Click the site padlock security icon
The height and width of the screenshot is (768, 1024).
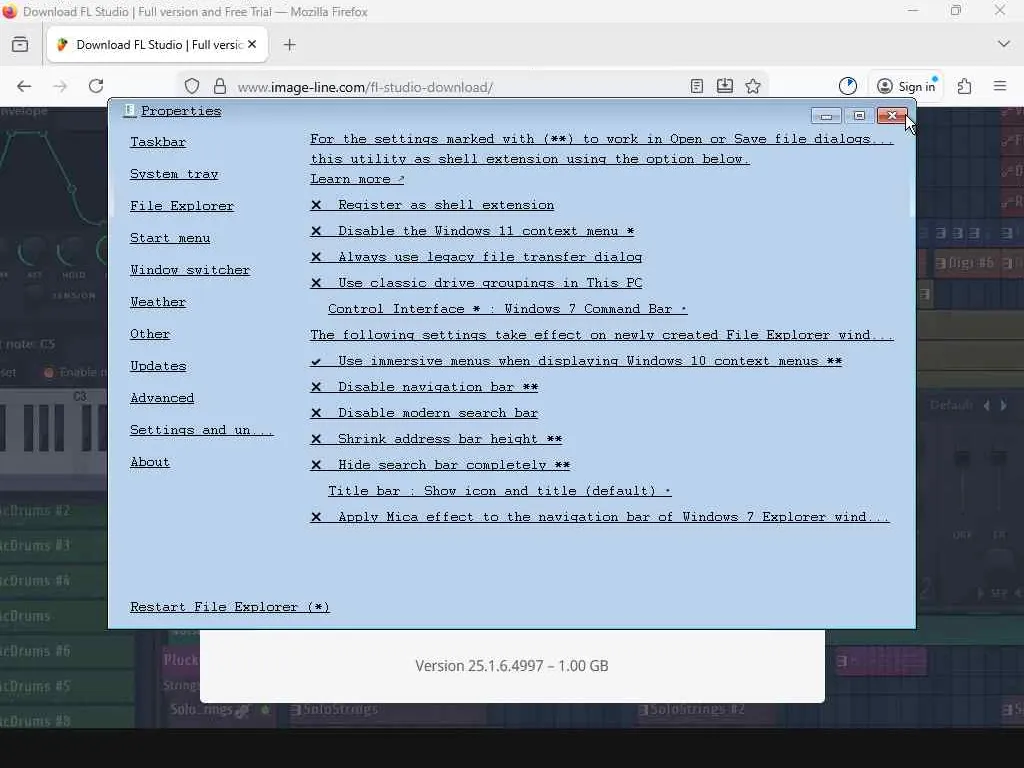tap(220, 86)
